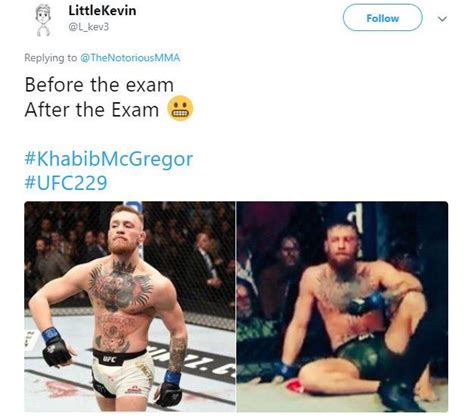Click the "Before the exam" tweet text
Image resolution: width=474 pixels, height=417 pixels.
99,85
